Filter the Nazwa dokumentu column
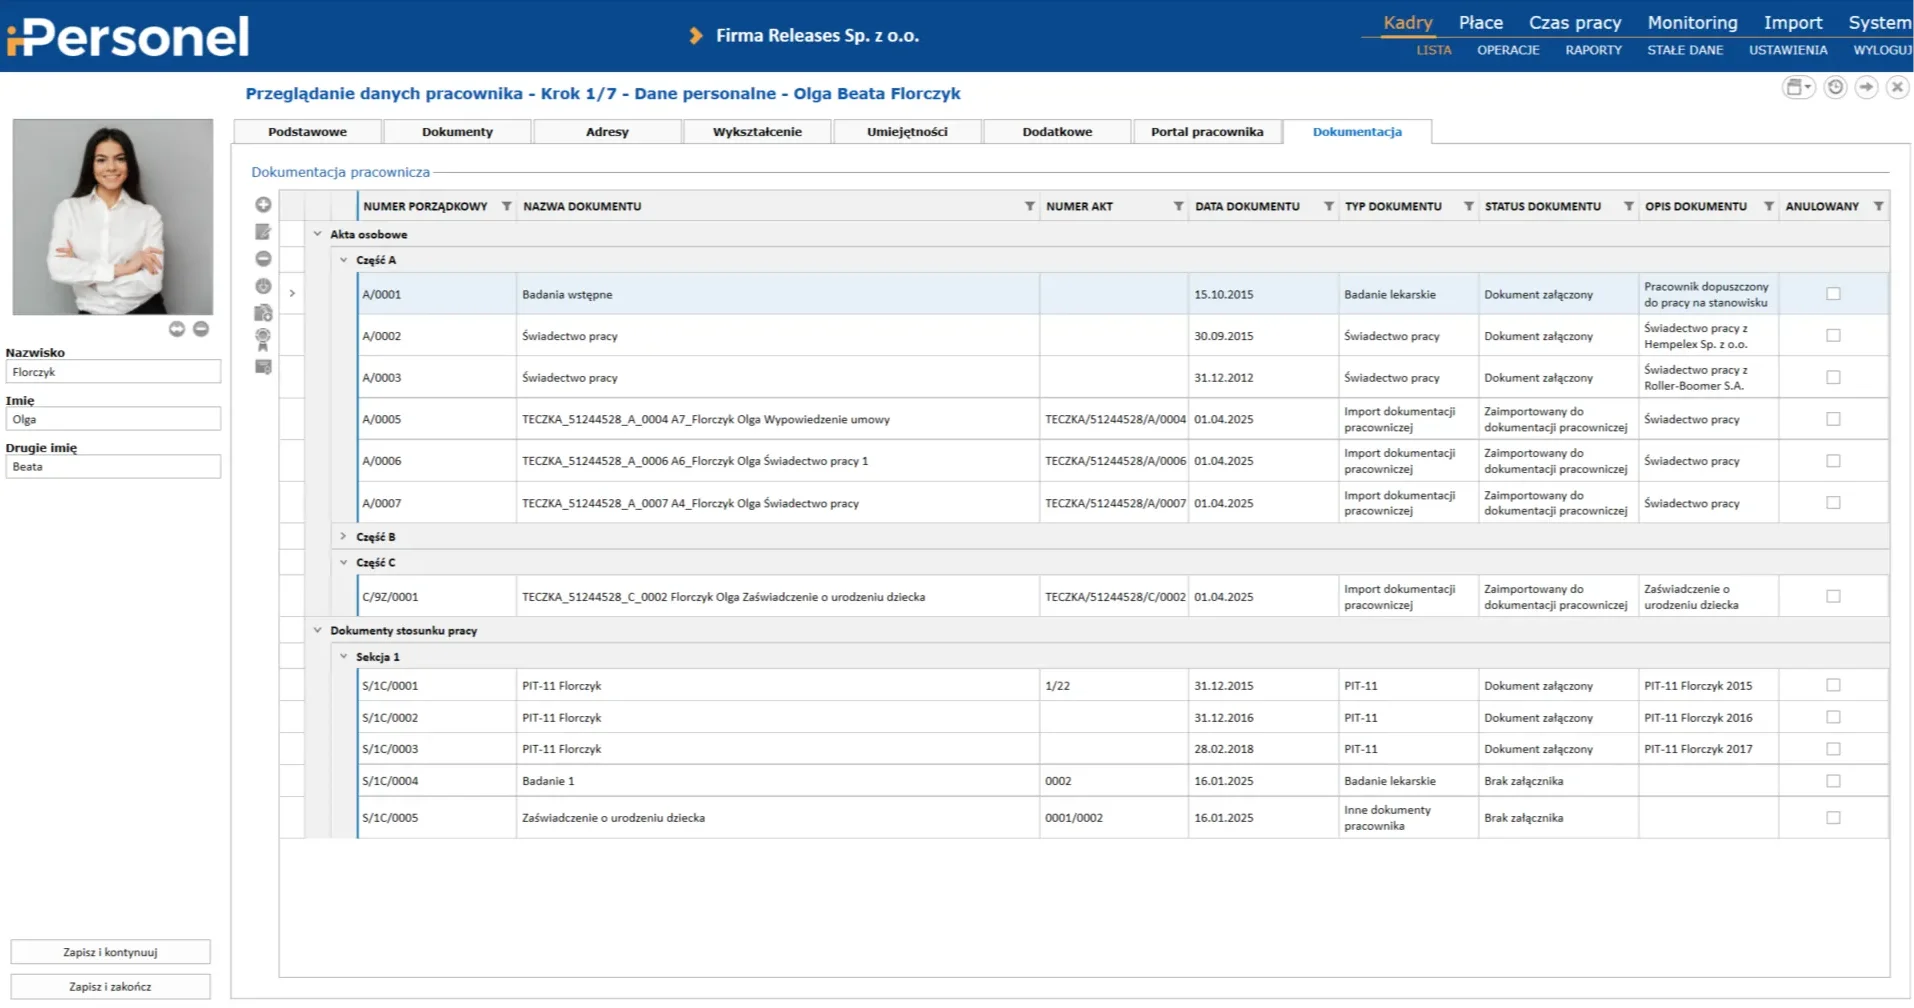This screenshot has width=1914, height=1008. (x=1029, y=207)
